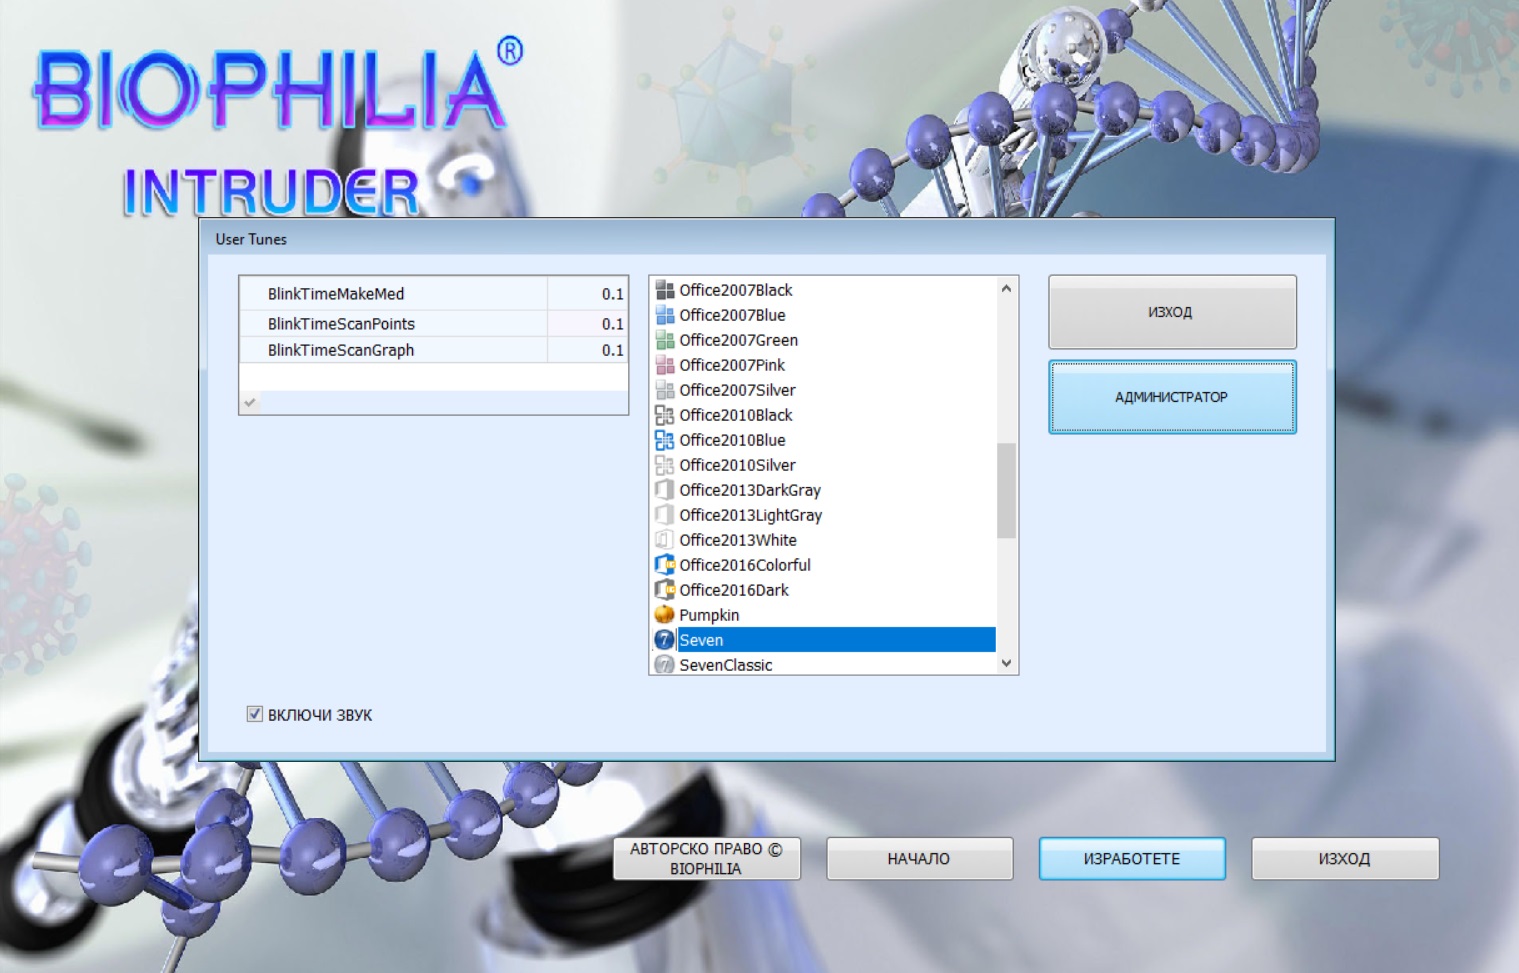
Task: Click the Office2016Dark skin icon
Action: pyautogui.click(x=664, y=590)
